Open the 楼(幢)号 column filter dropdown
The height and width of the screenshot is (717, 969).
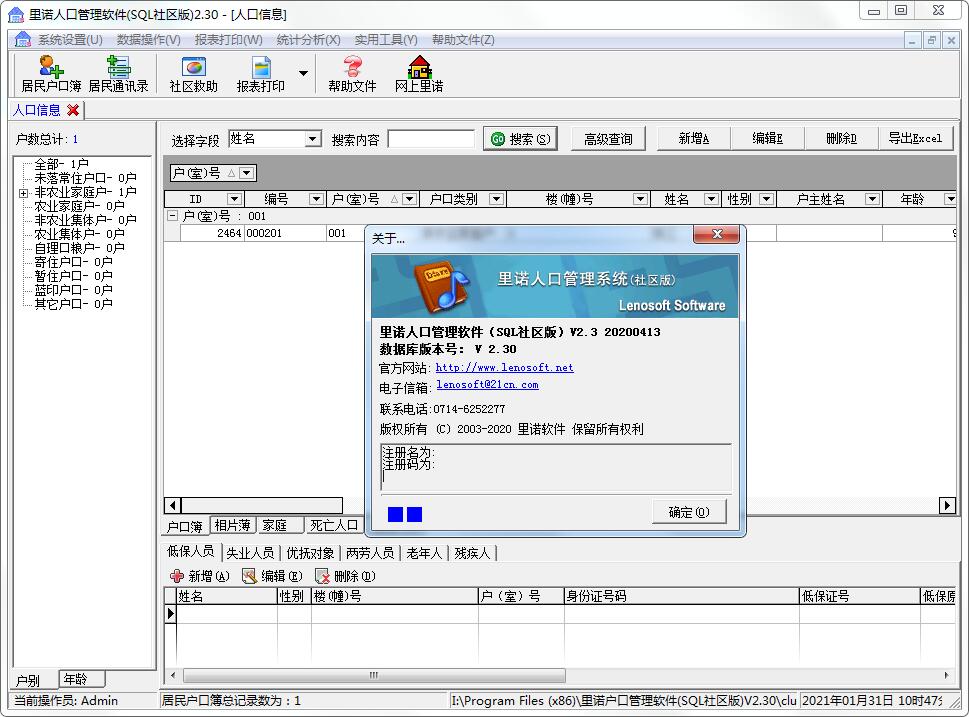coord(640,199)
